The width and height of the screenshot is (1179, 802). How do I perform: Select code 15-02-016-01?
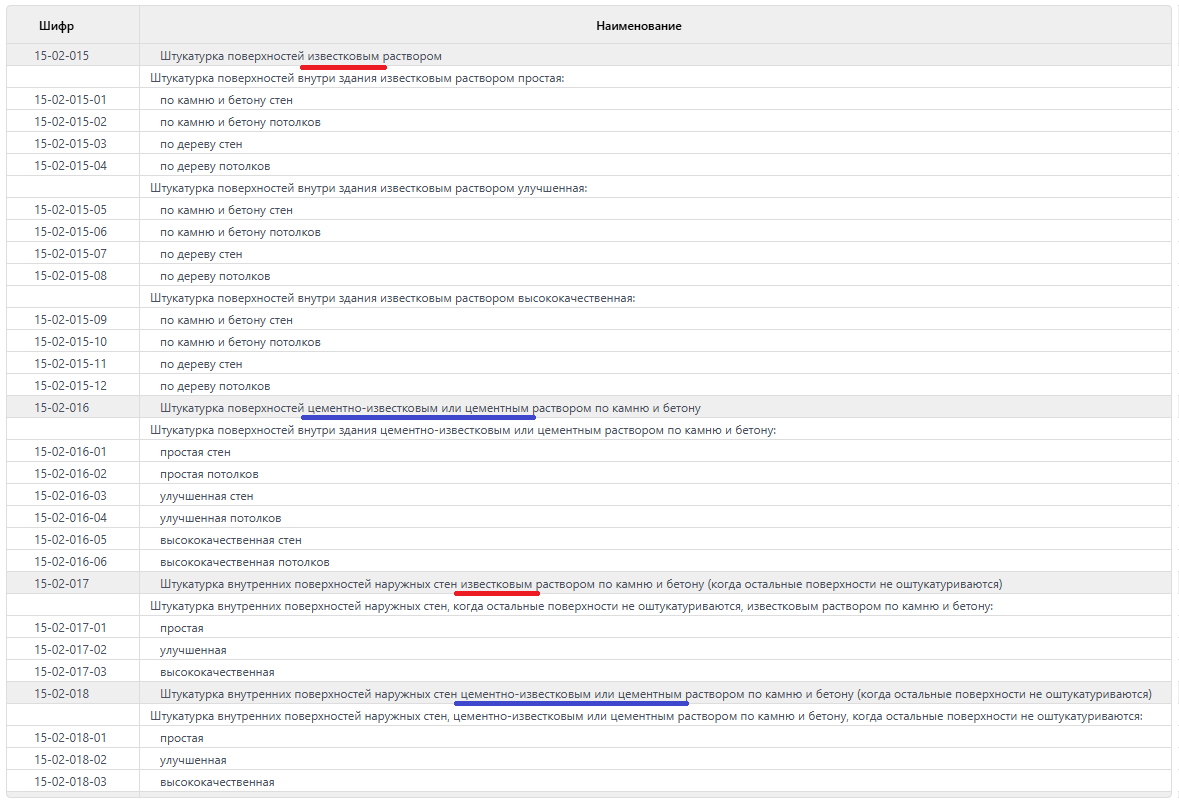[x=71, y=452]
